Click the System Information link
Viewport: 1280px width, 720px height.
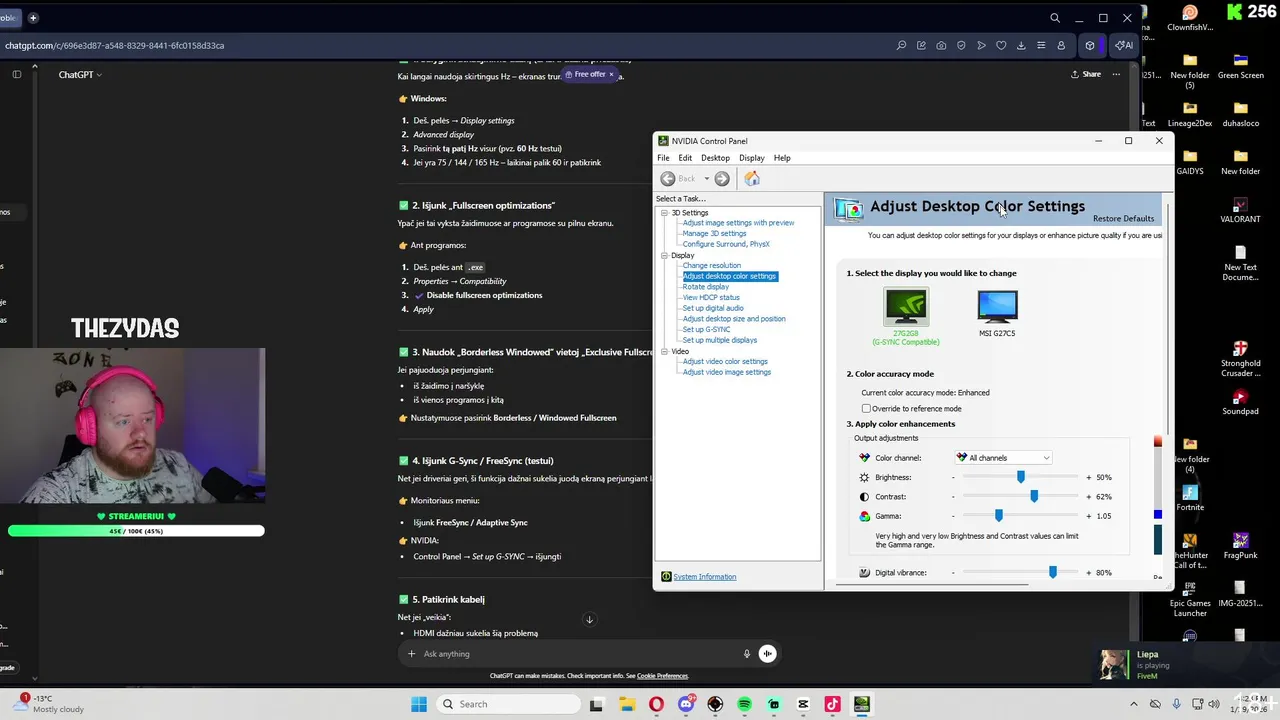(x=704, y=577)
